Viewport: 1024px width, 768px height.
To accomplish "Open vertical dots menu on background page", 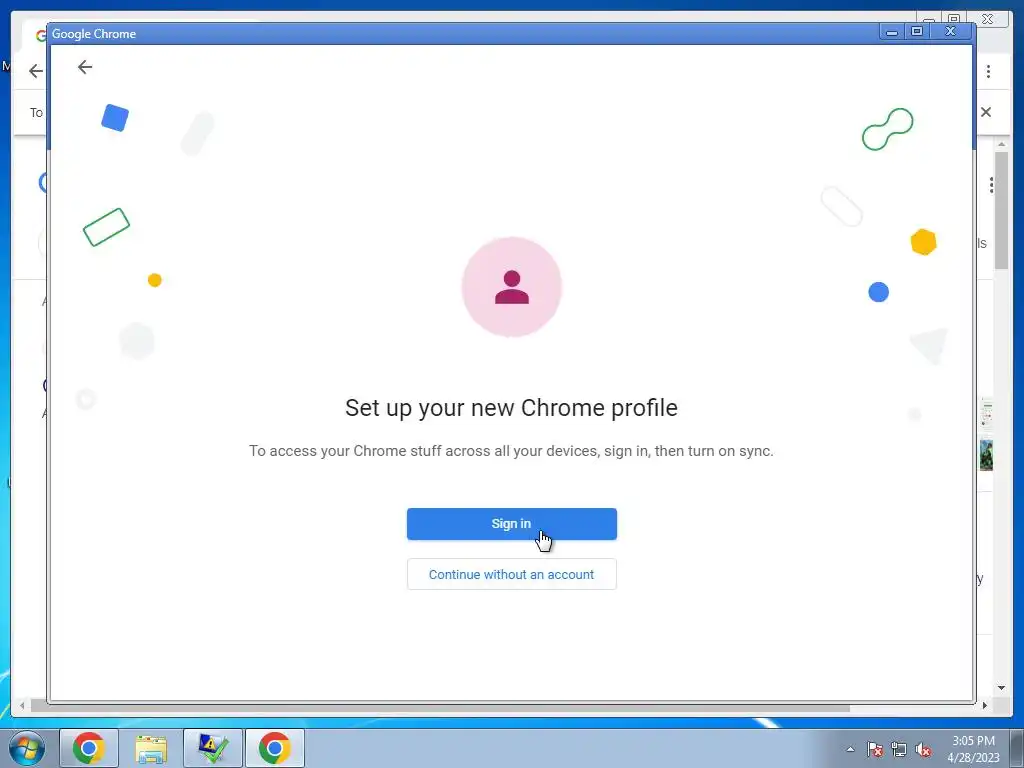I will [x=991, y=185].
